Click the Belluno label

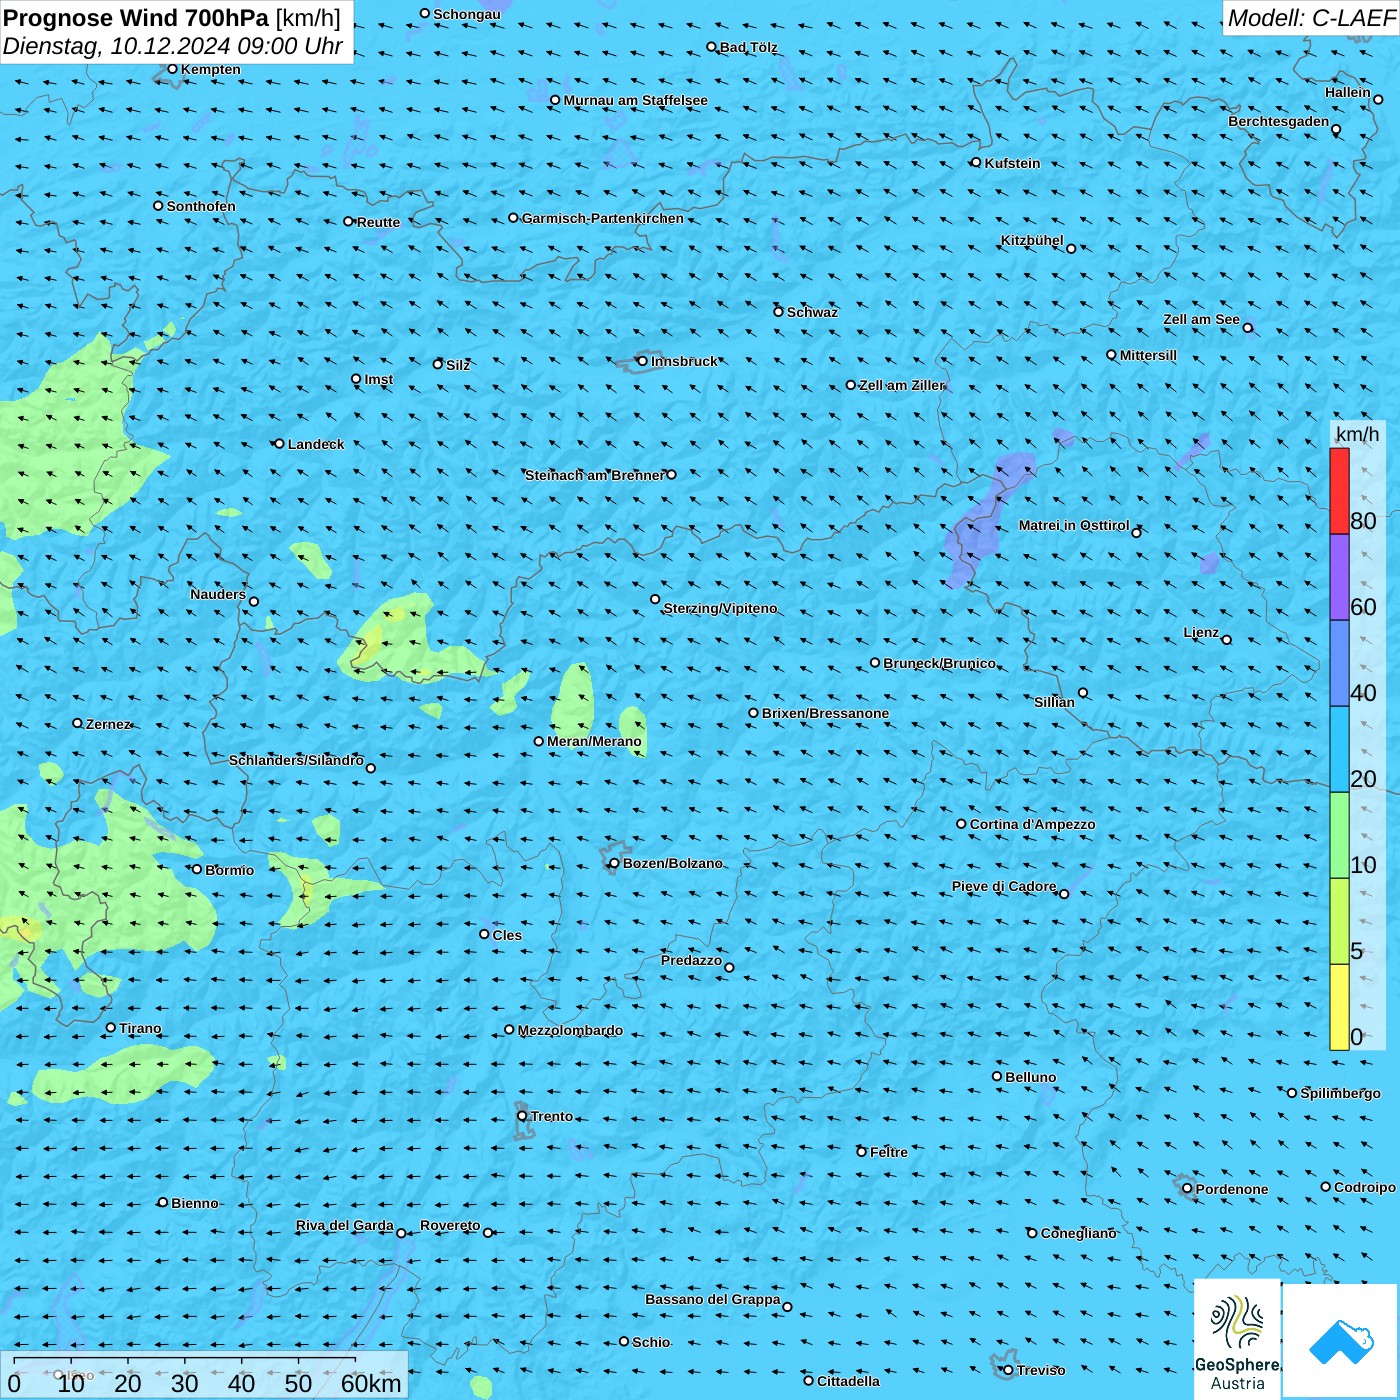(x=1030, y=1077)
